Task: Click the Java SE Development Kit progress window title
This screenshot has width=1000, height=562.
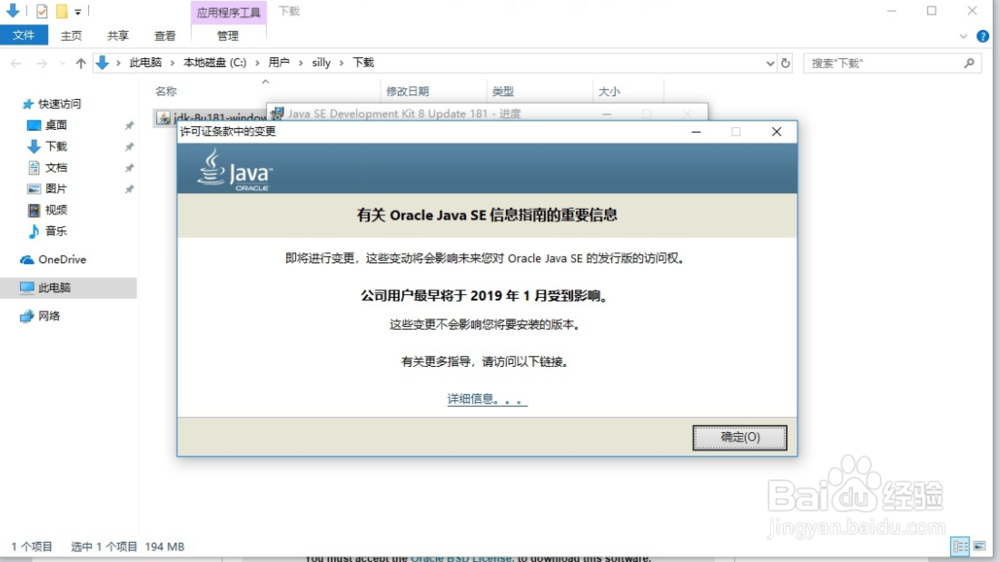Action: pyautogui.click(x=404, y=114)
